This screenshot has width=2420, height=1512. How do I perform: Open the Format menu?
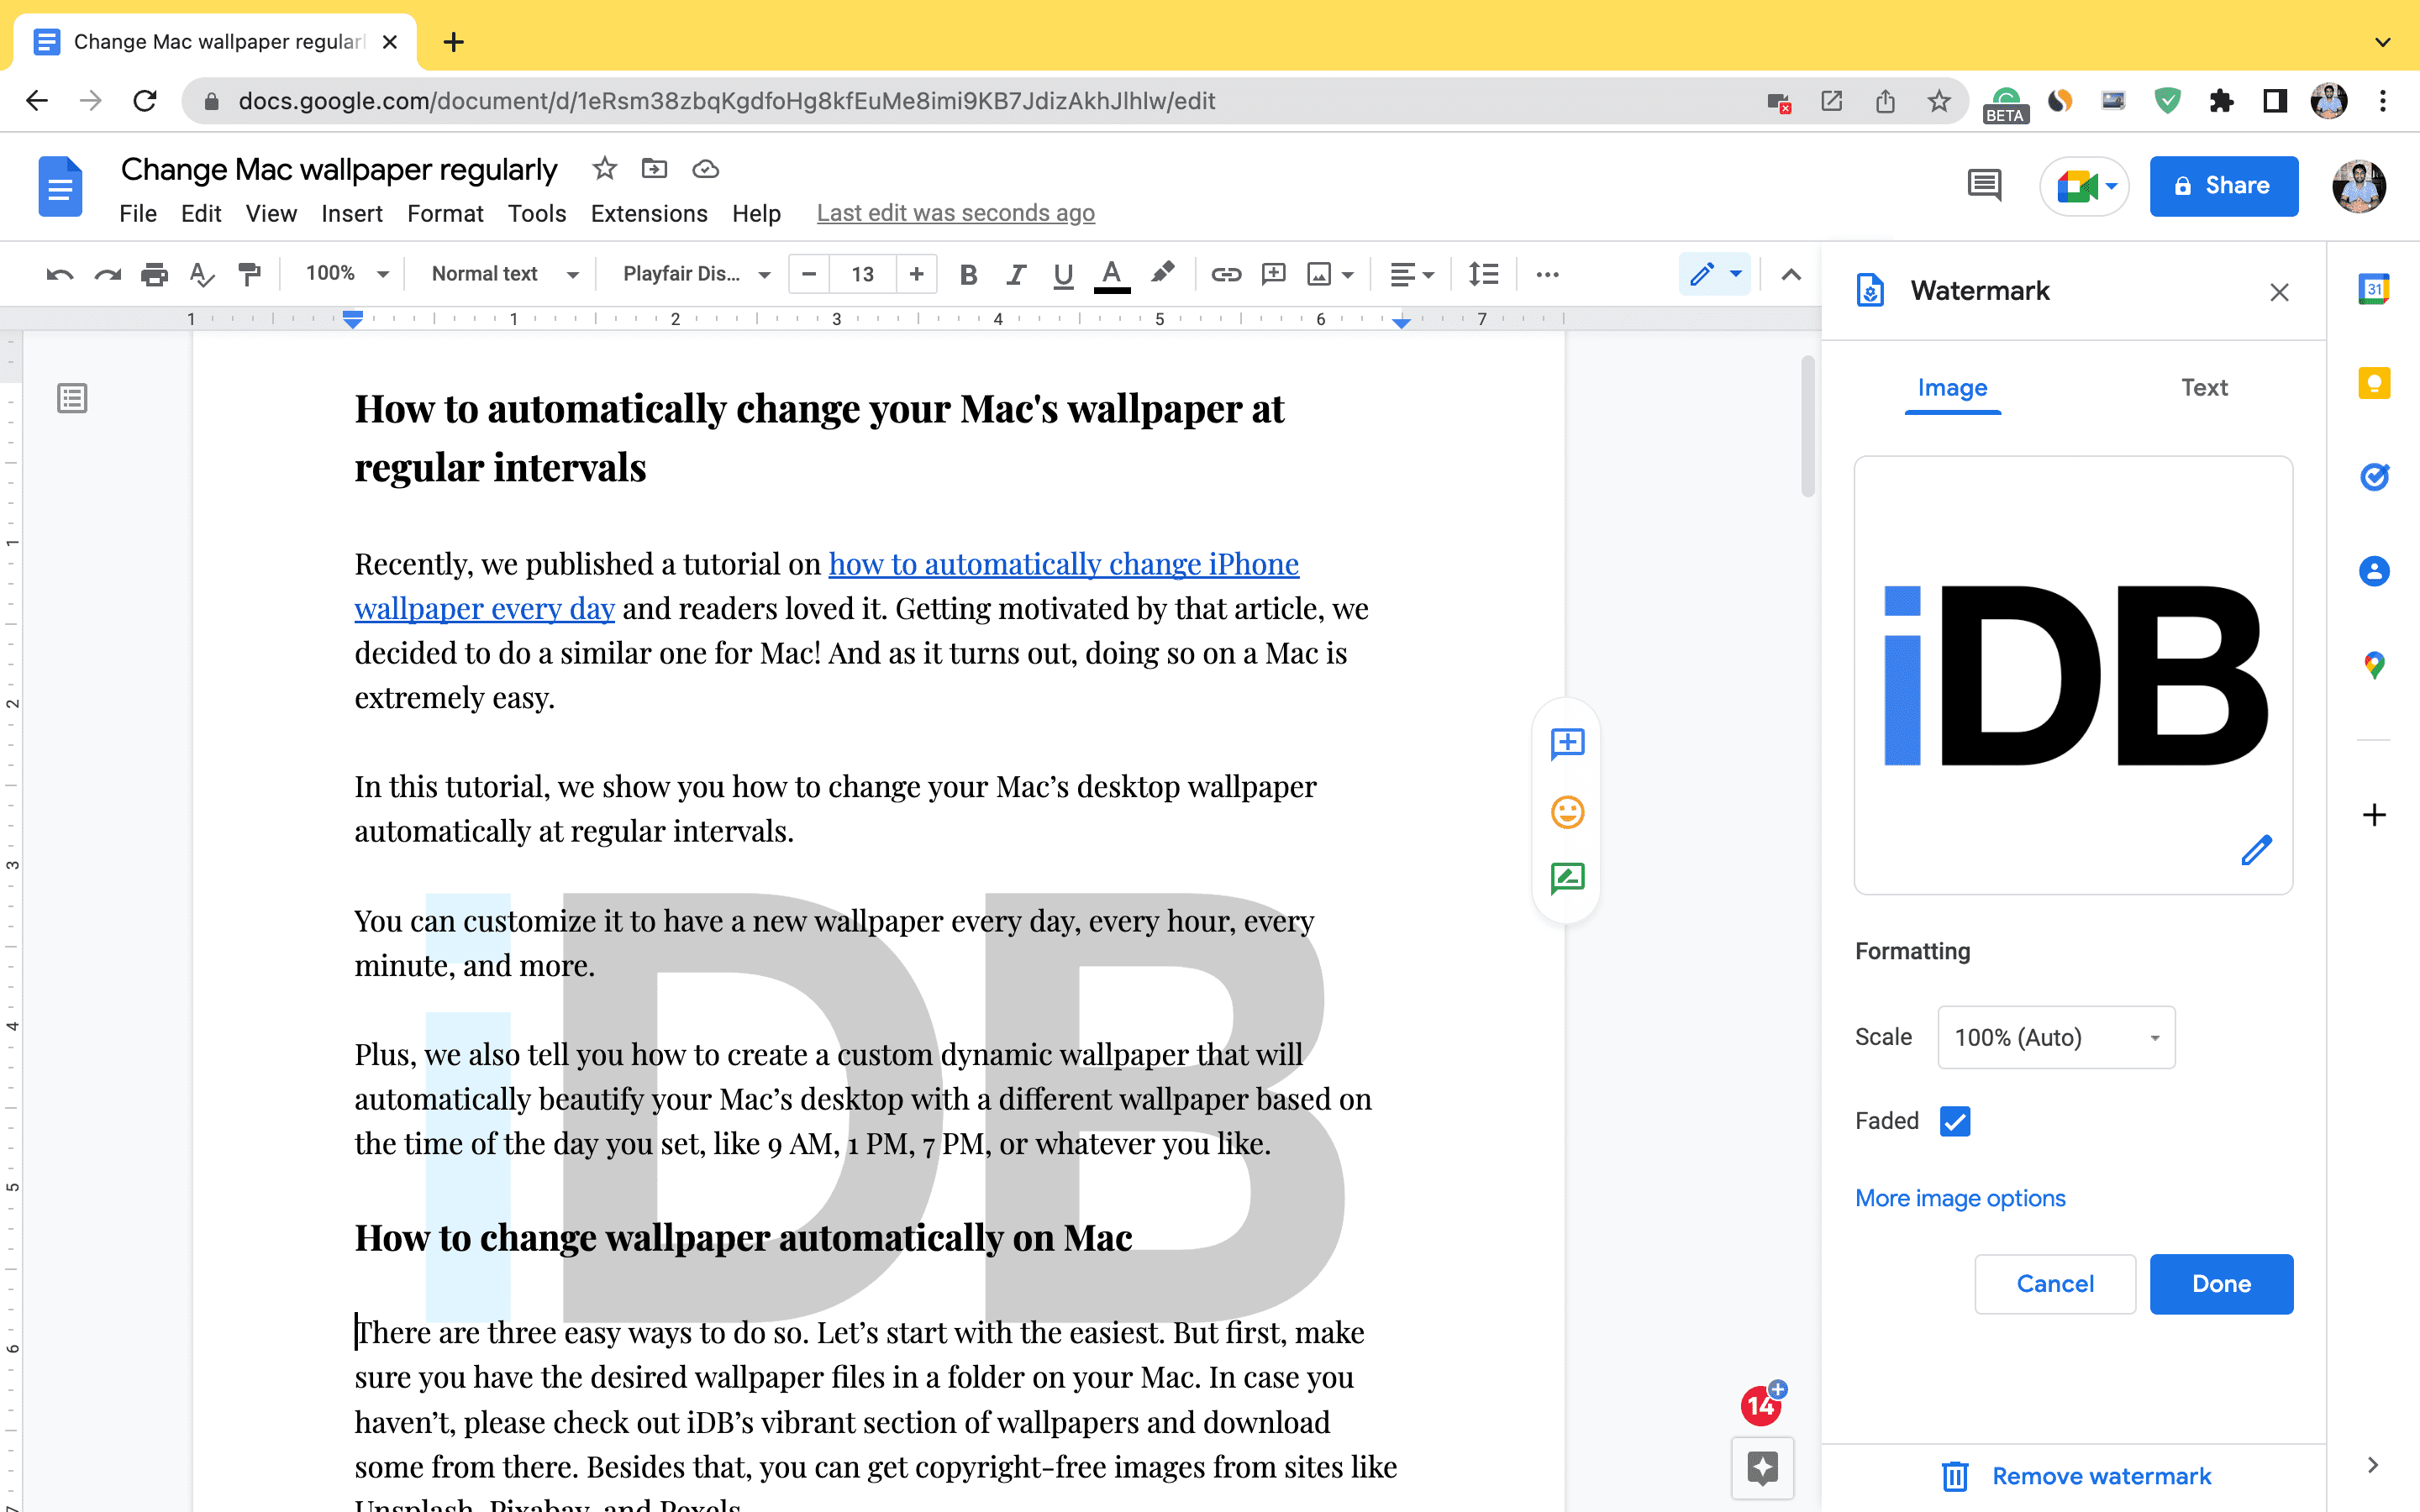pos(445,213)
